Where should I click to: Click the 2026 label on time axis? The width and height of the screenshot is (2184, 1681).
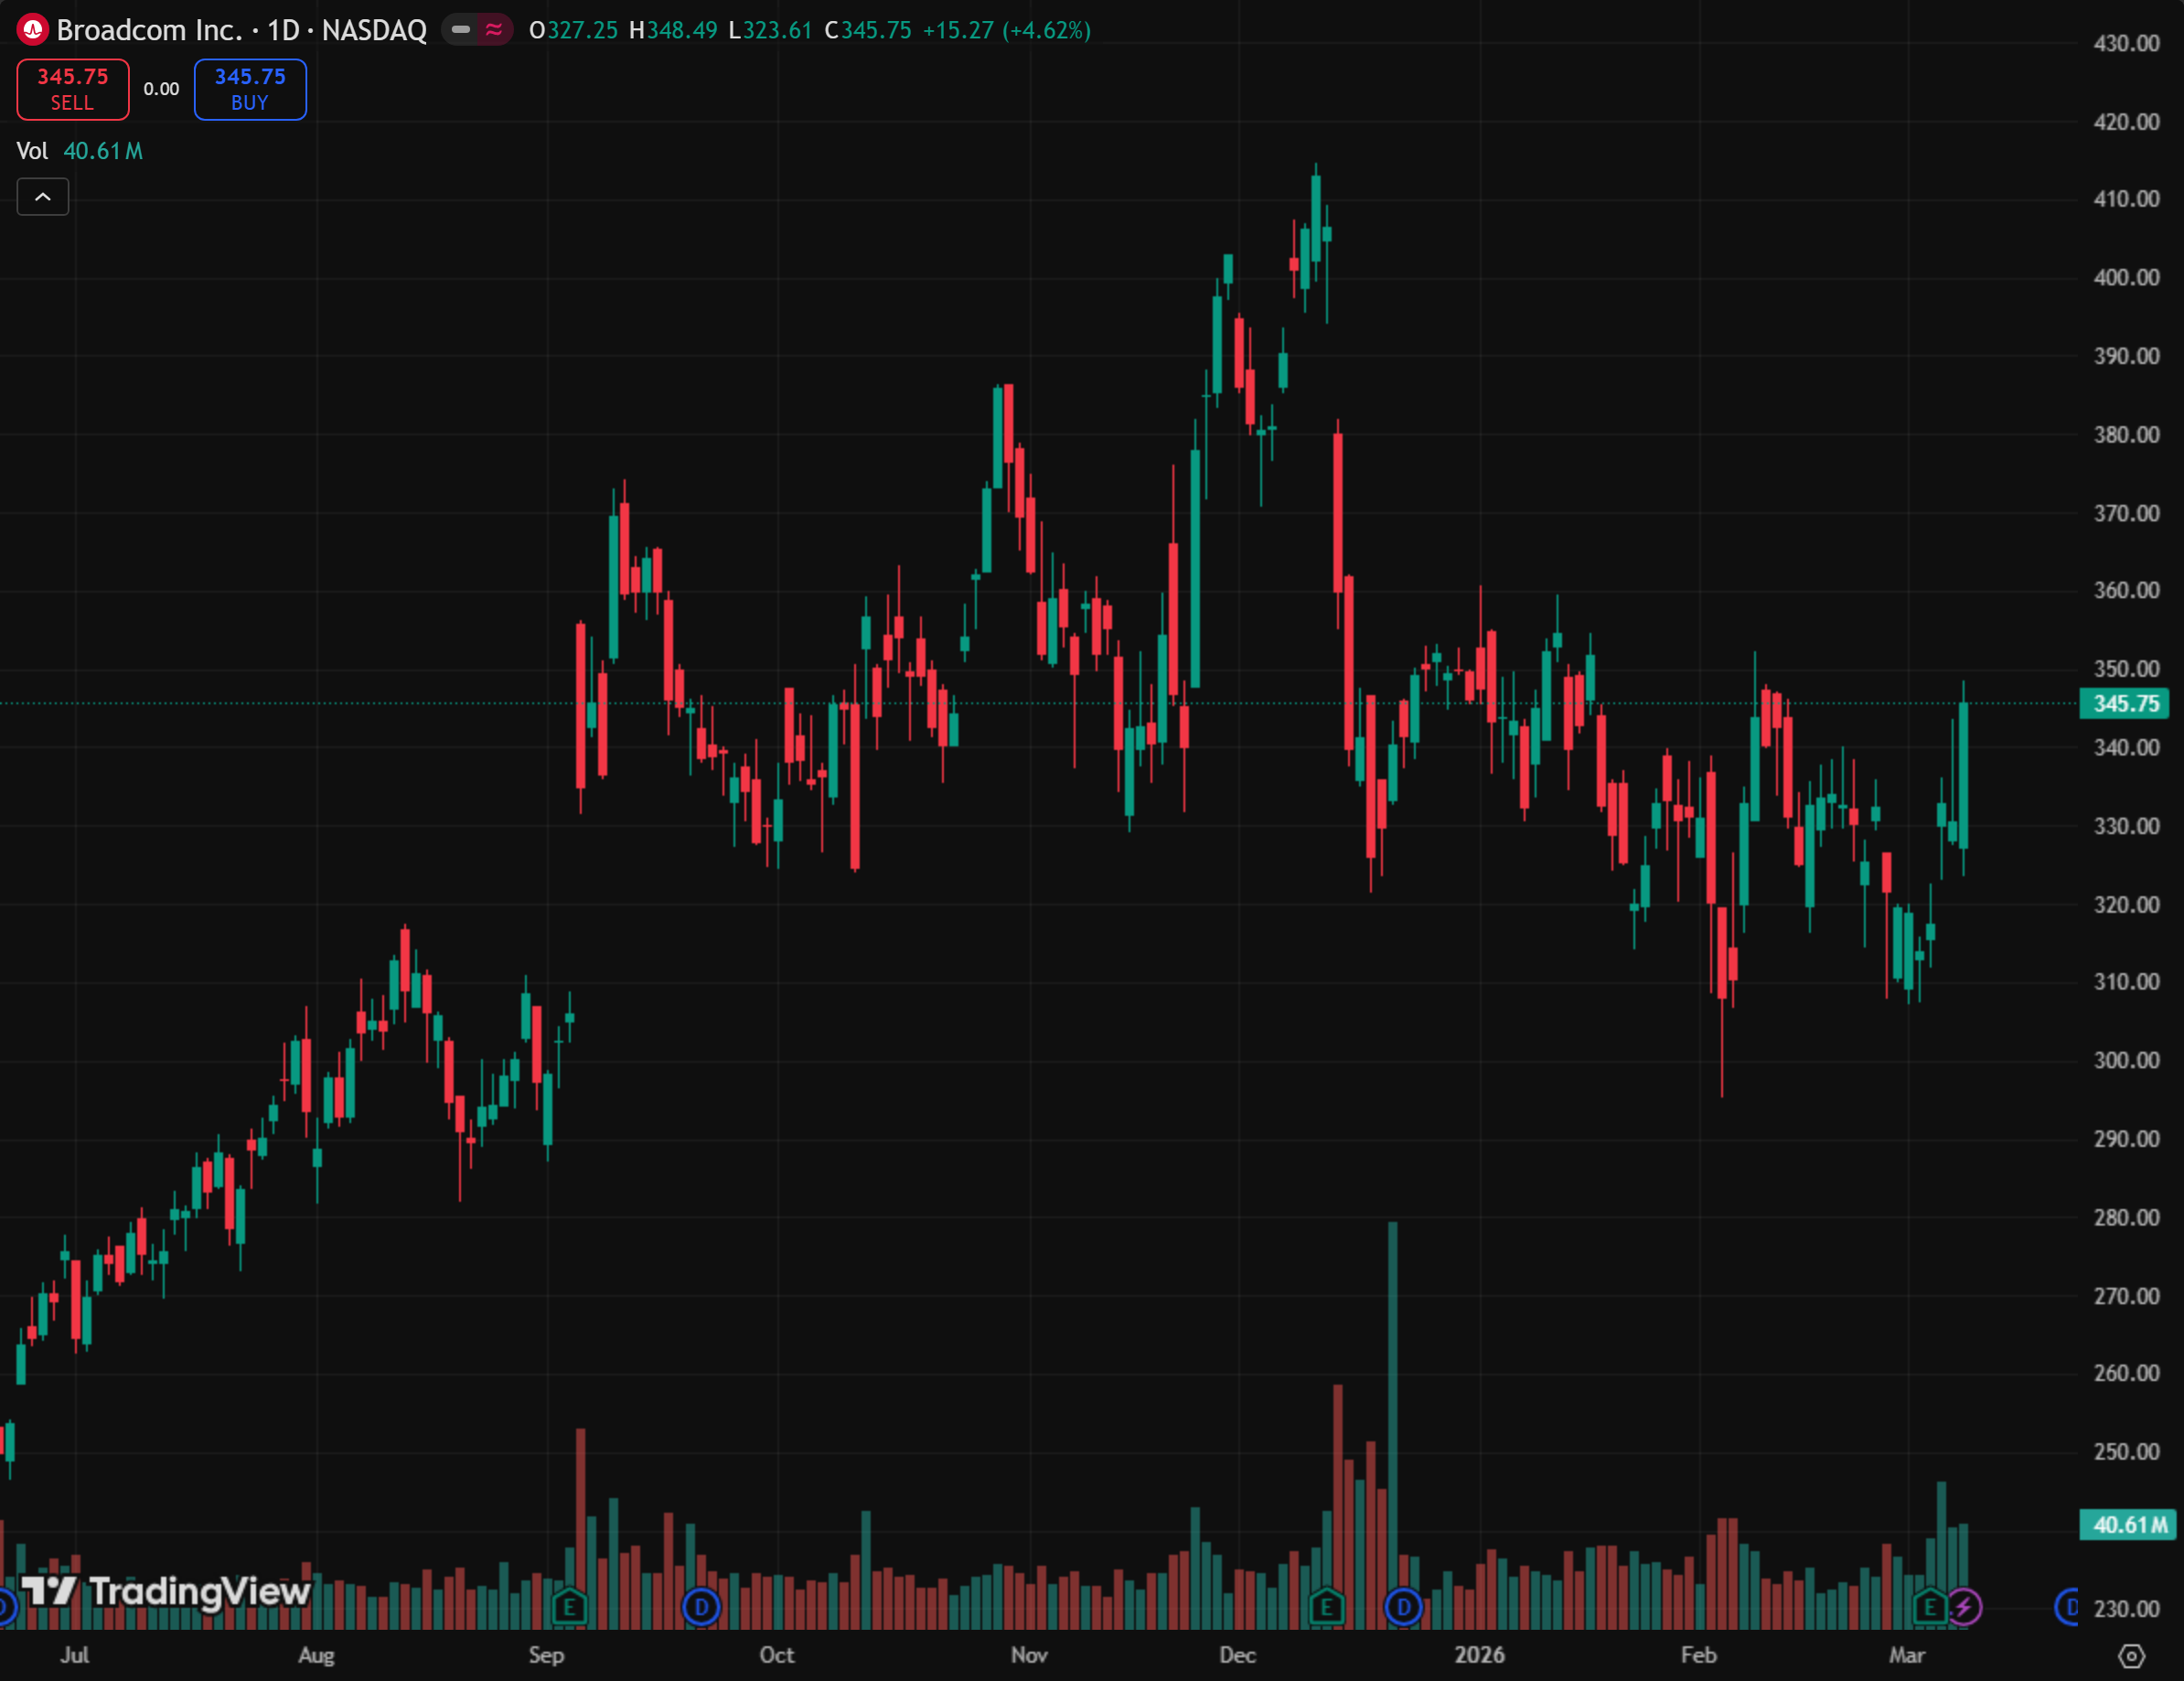tap(1479, 1655)
